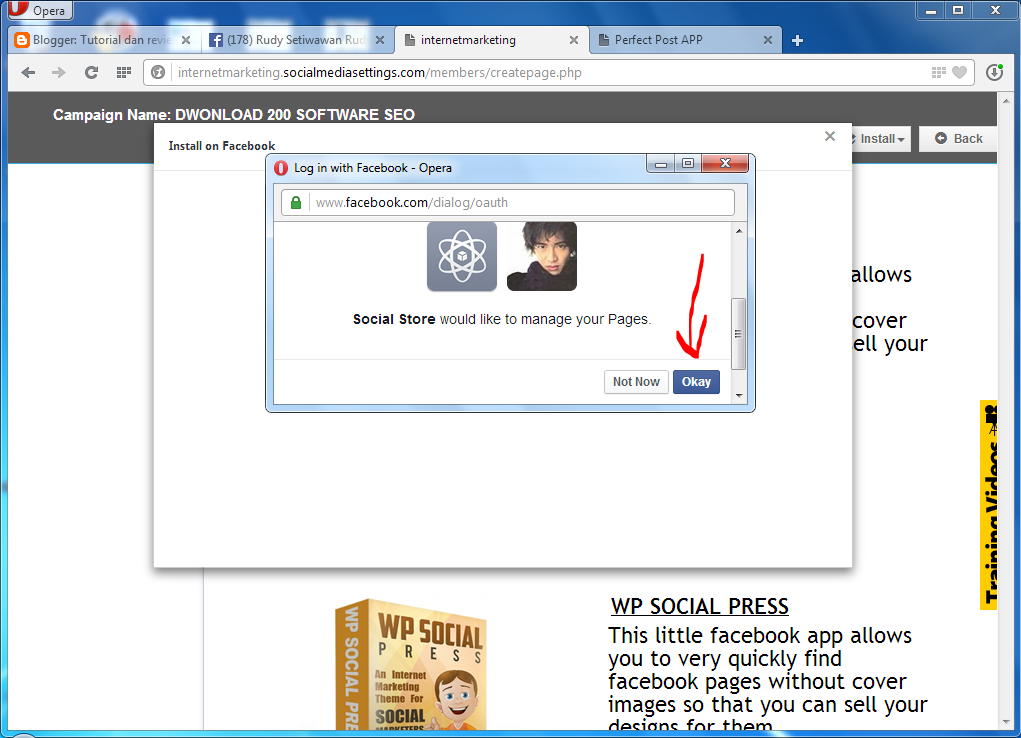The height and width of the screenshot is (738, 1021).
Task: Click the heart bookmark icon
Action: [x=959, y=72]
